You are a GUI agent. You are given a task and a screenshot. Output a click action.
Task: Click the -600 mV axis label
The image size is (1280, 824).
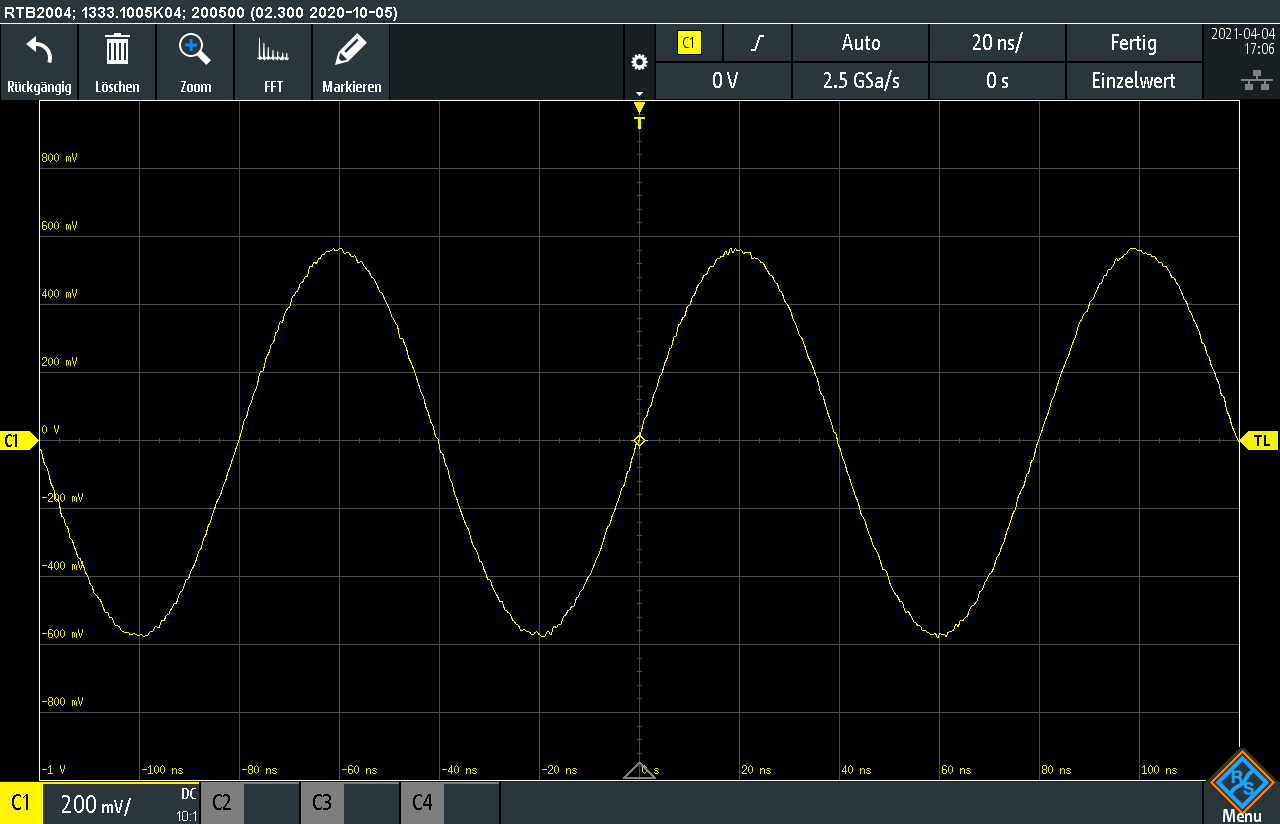(62, 634)
